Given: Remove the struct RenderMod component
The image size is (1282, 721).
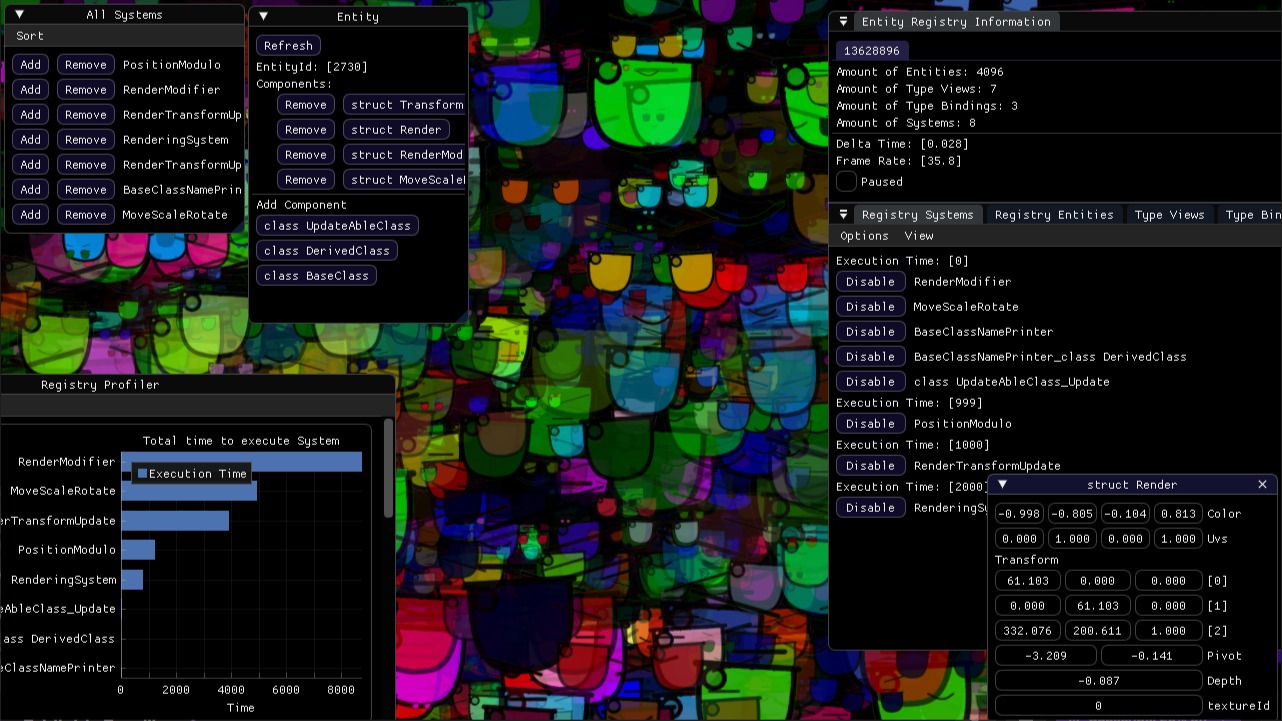Looking at the screenshot, I should click(x=306, y=154).
